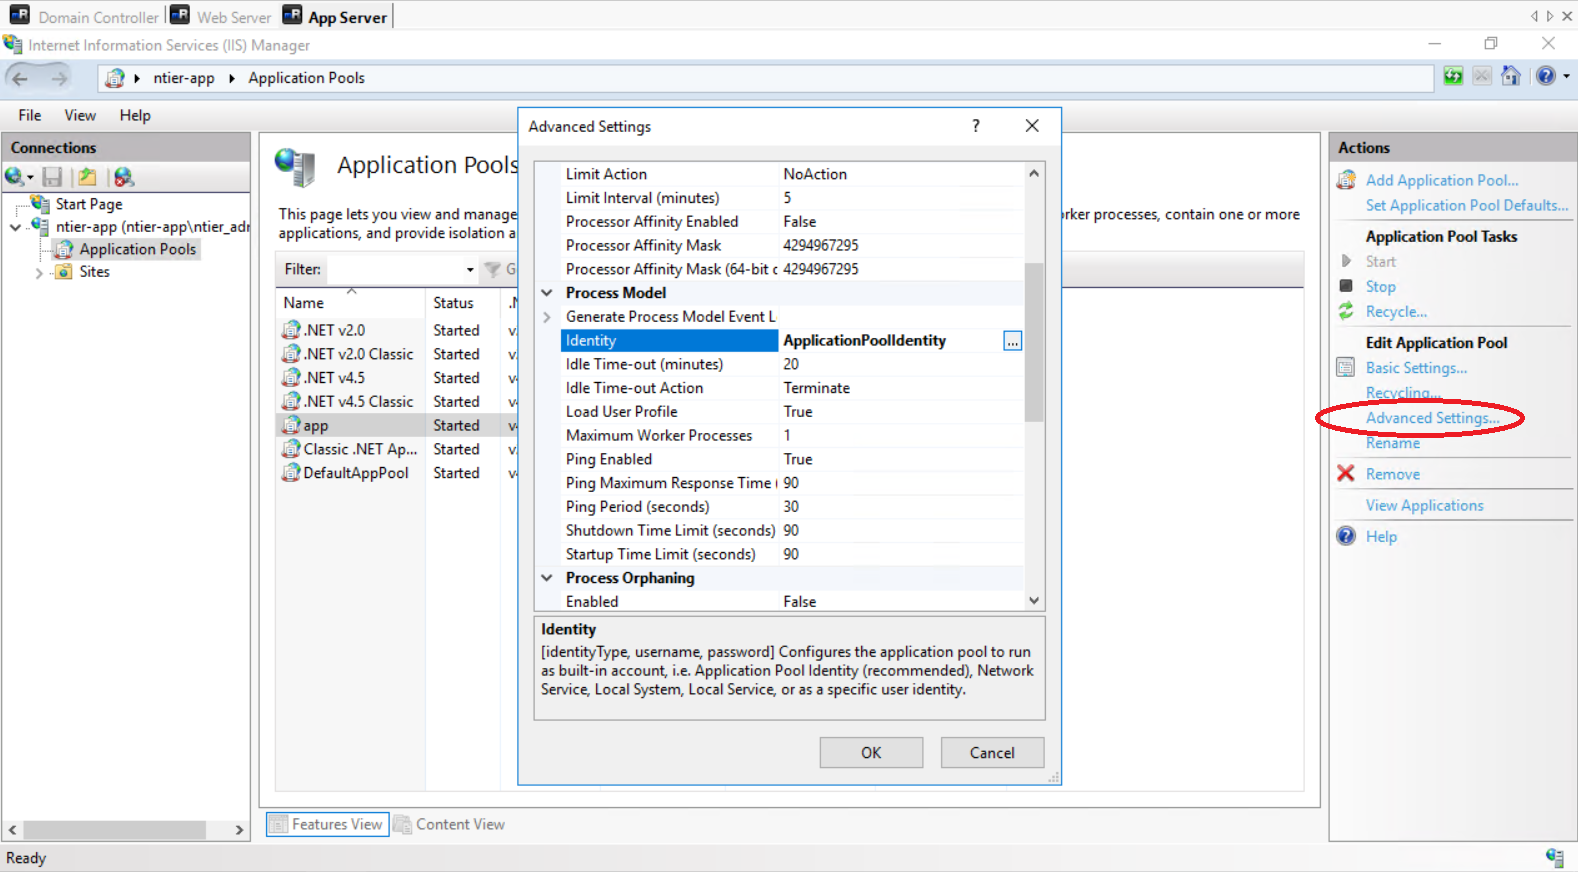Click the View Applications link
1578x872 pixels.
(x=1424, y=505)
